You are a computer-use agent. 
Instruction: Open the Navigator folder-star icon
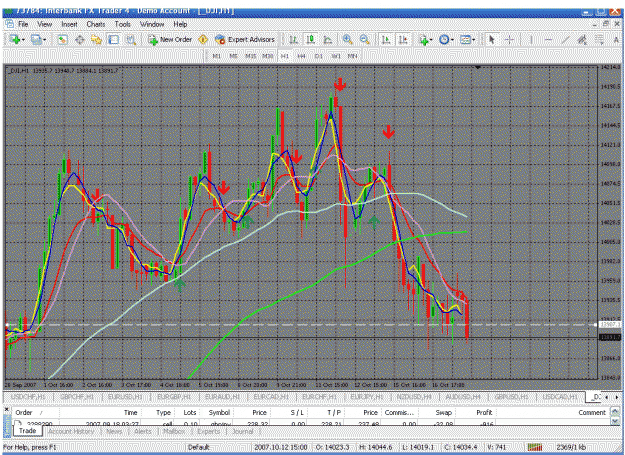click(x=96, y=39)
